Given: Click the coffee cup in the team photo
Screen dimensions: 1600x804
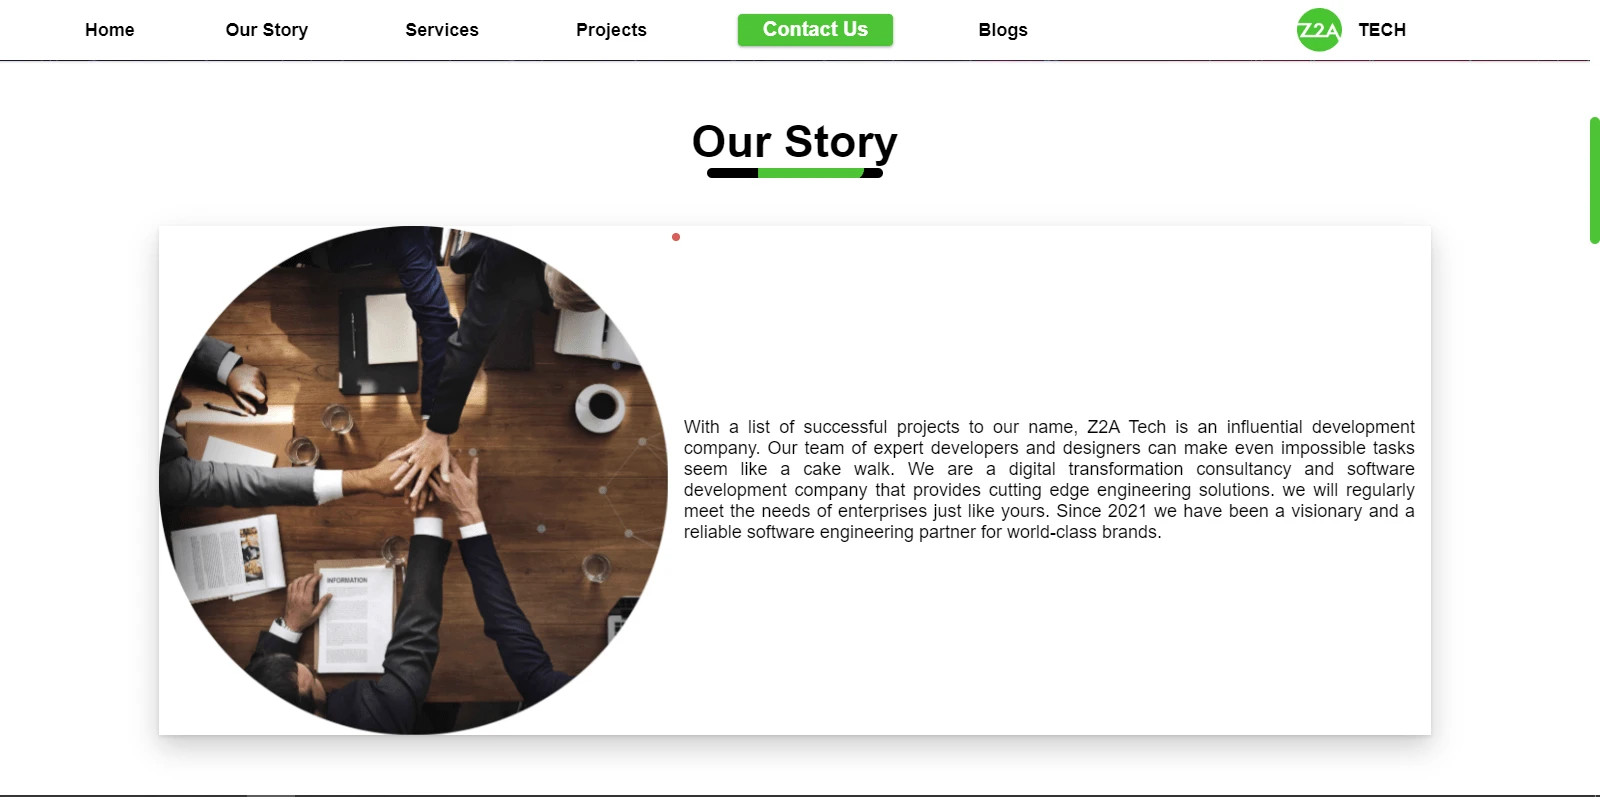Looking at the screenshot, I should (600, 406).
